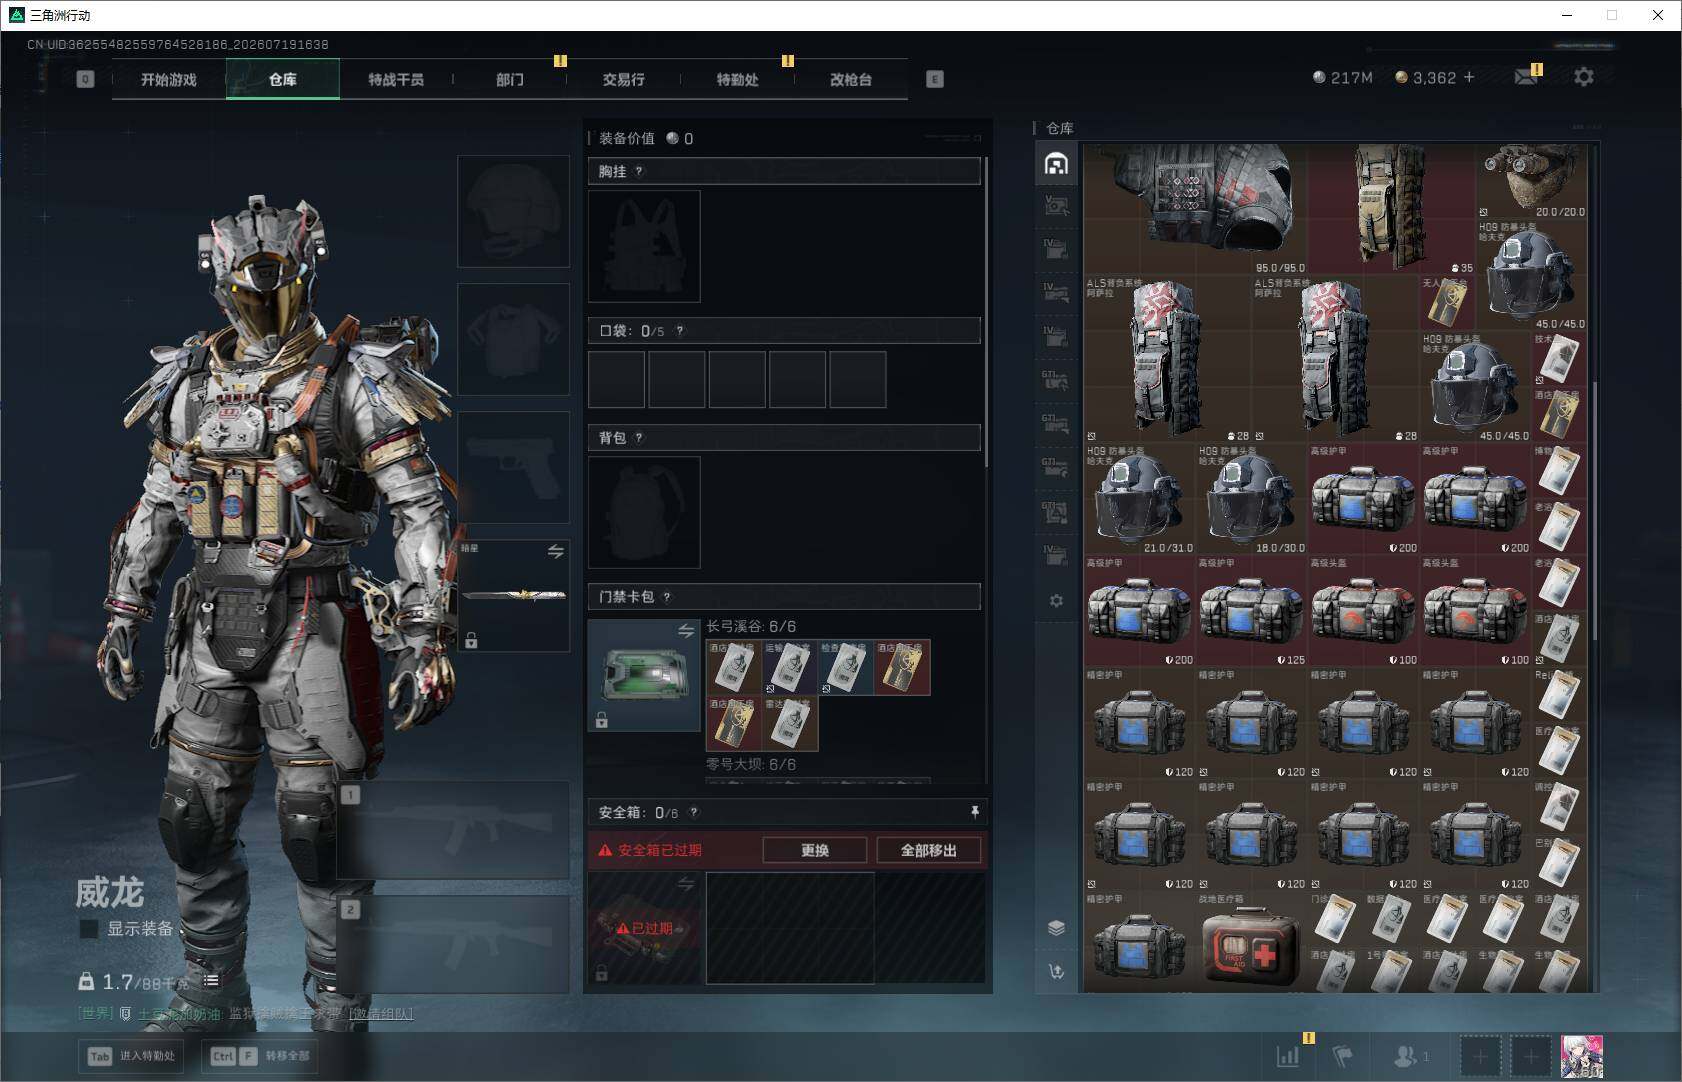1682x1082 pixels.
Task: Click the Ctrl F 转移全部 button
Action: click(x=262, y=1055)
